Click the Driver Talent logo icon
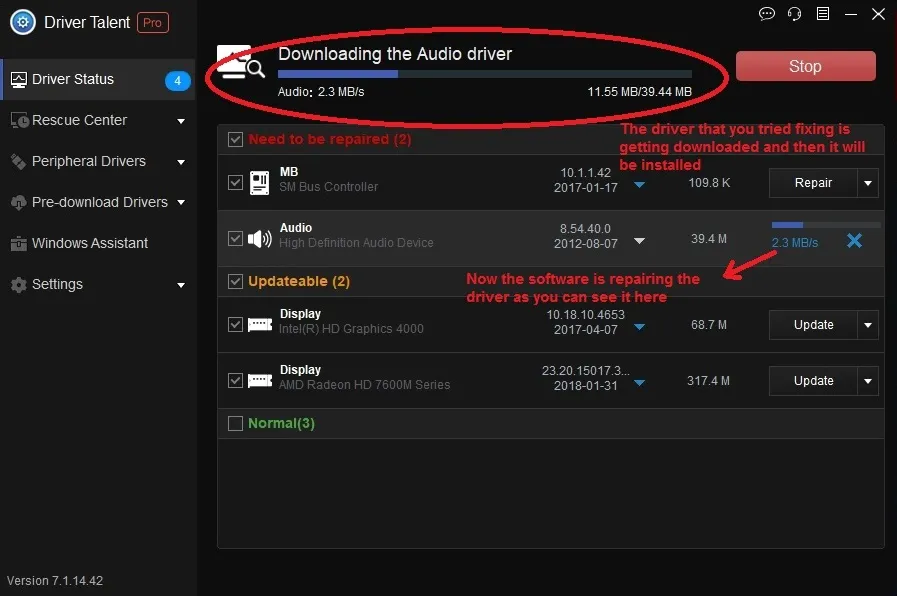 23,22
